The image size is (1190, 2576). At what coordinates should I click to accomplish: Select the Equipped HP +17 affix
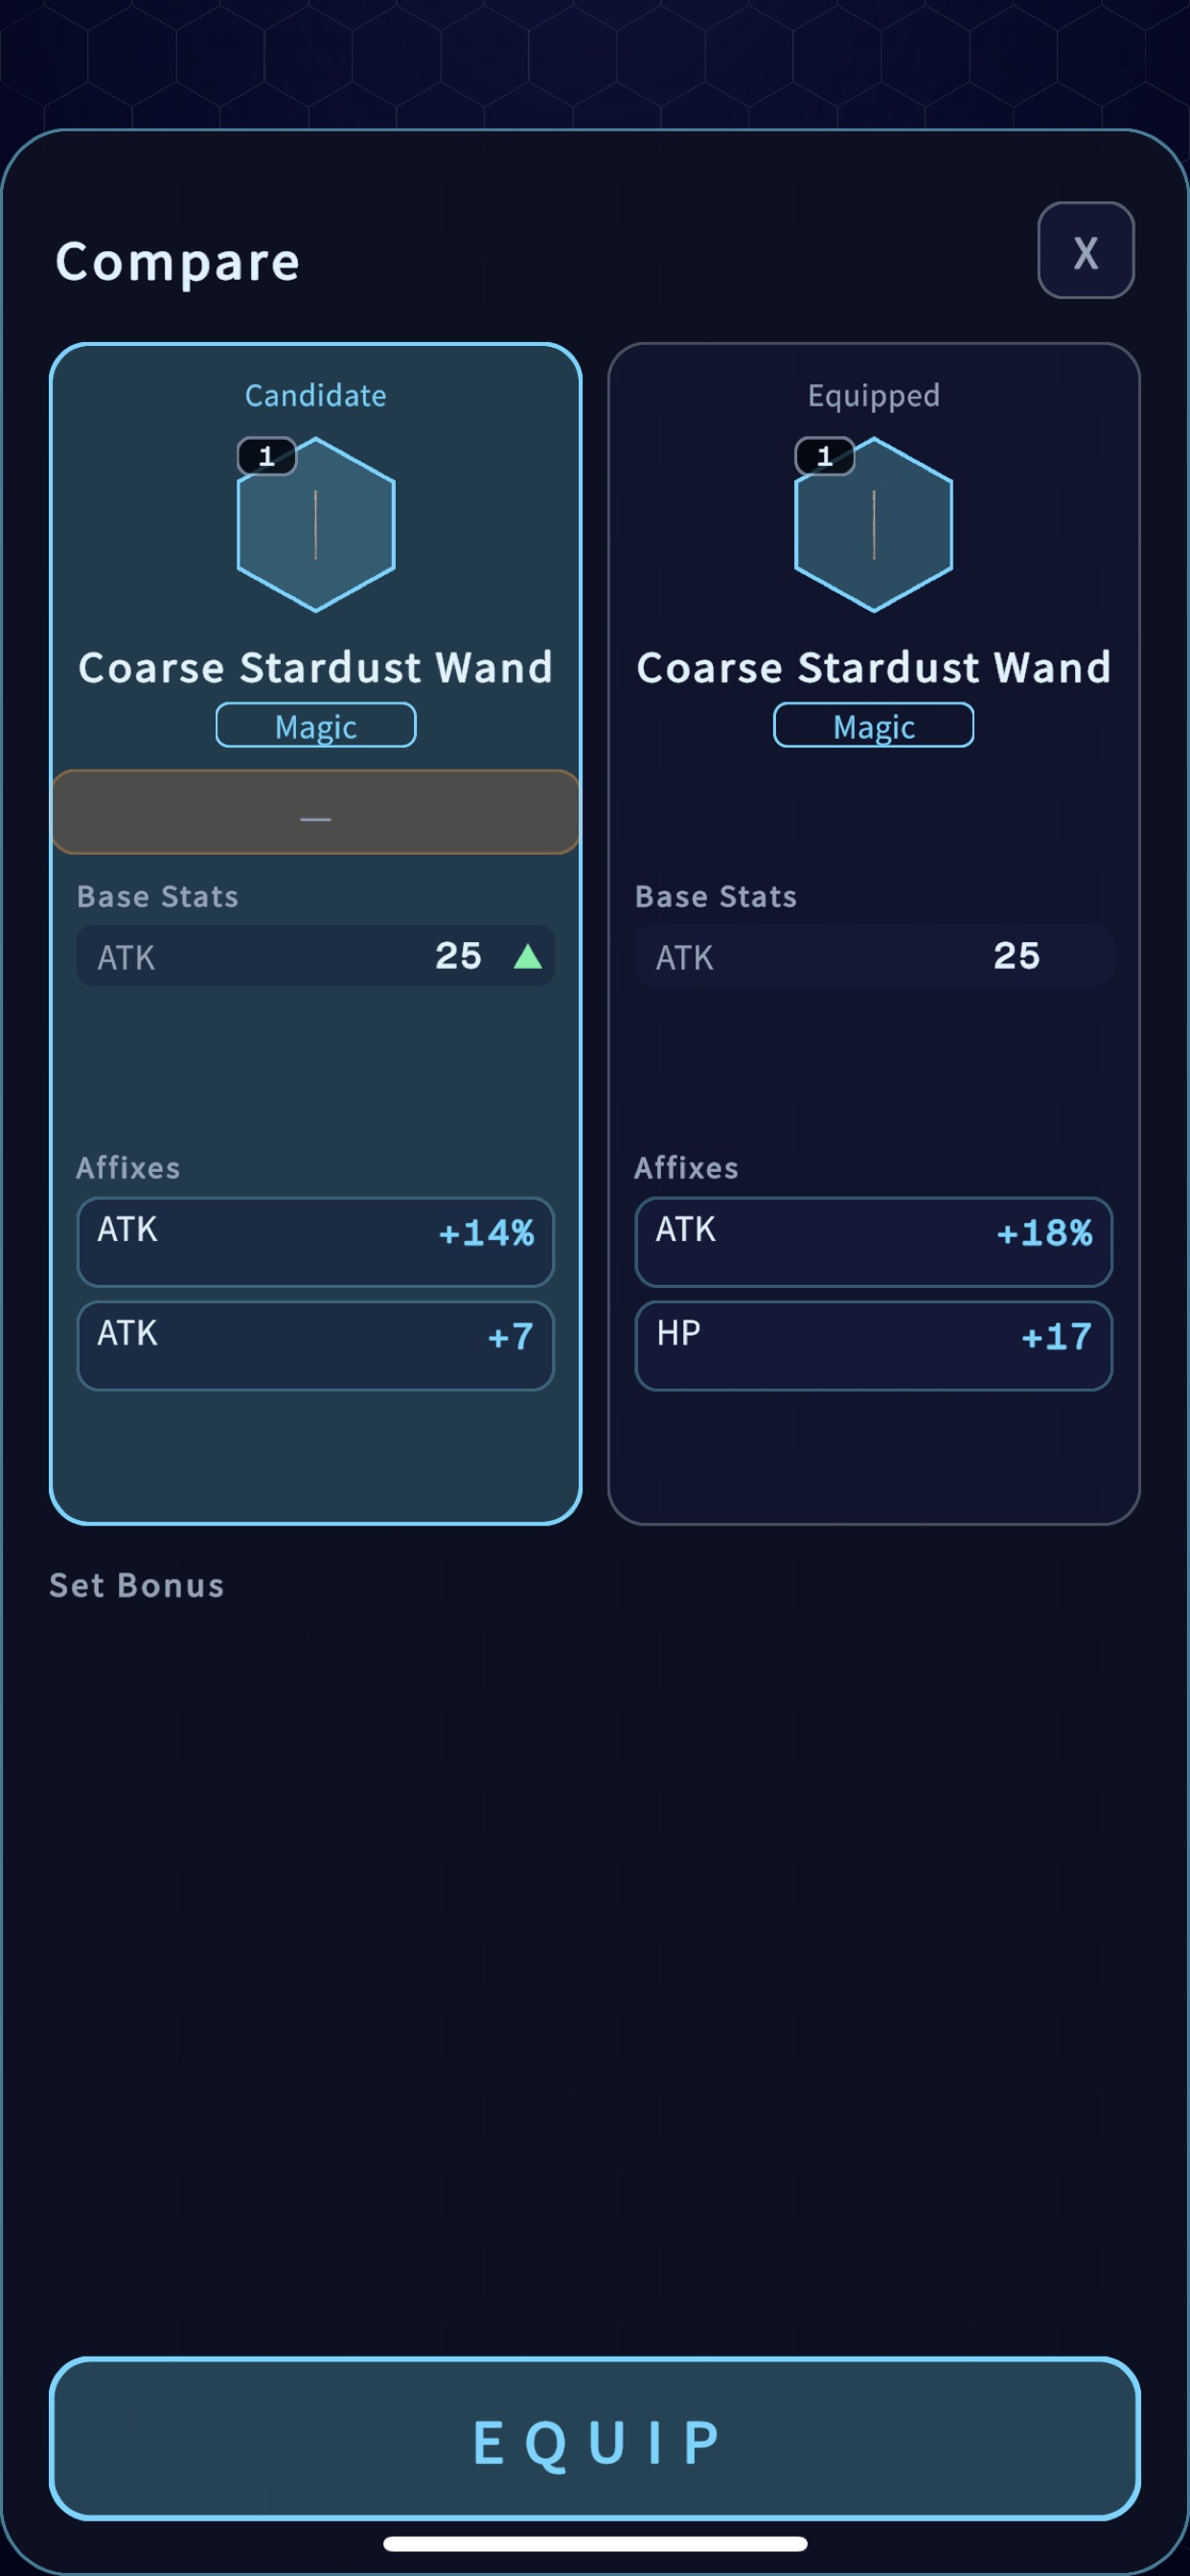click(873, 1346)
